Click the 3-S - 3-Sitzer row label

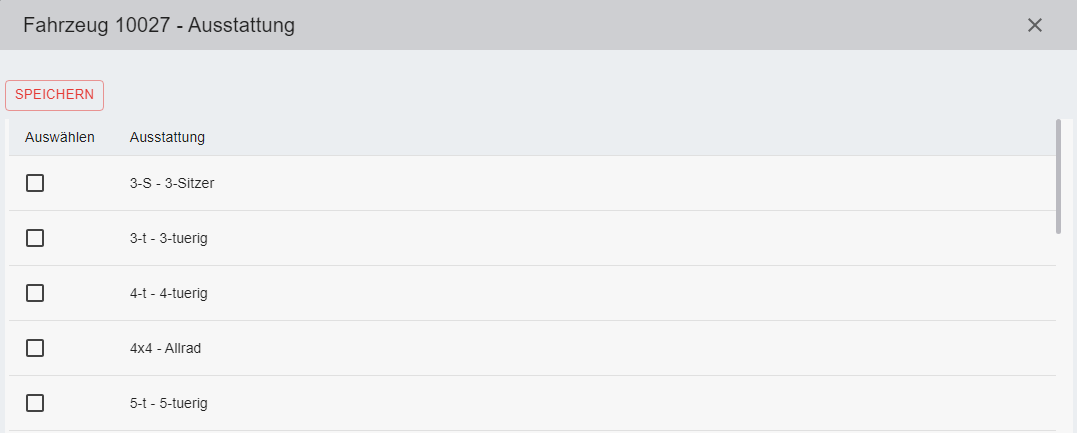tap(172, 183)
